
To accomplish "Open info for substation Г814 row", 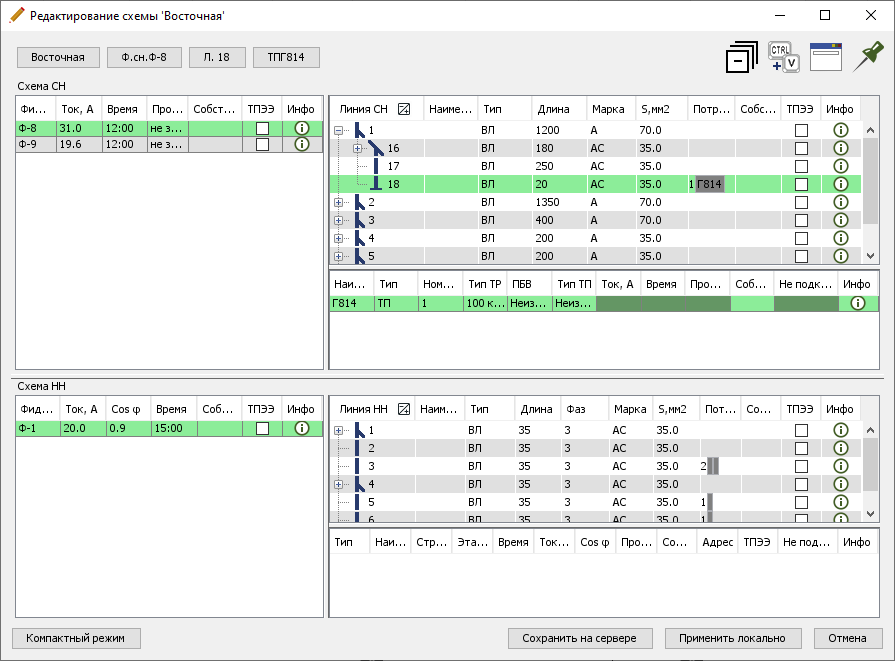I will tap(858, 303).
